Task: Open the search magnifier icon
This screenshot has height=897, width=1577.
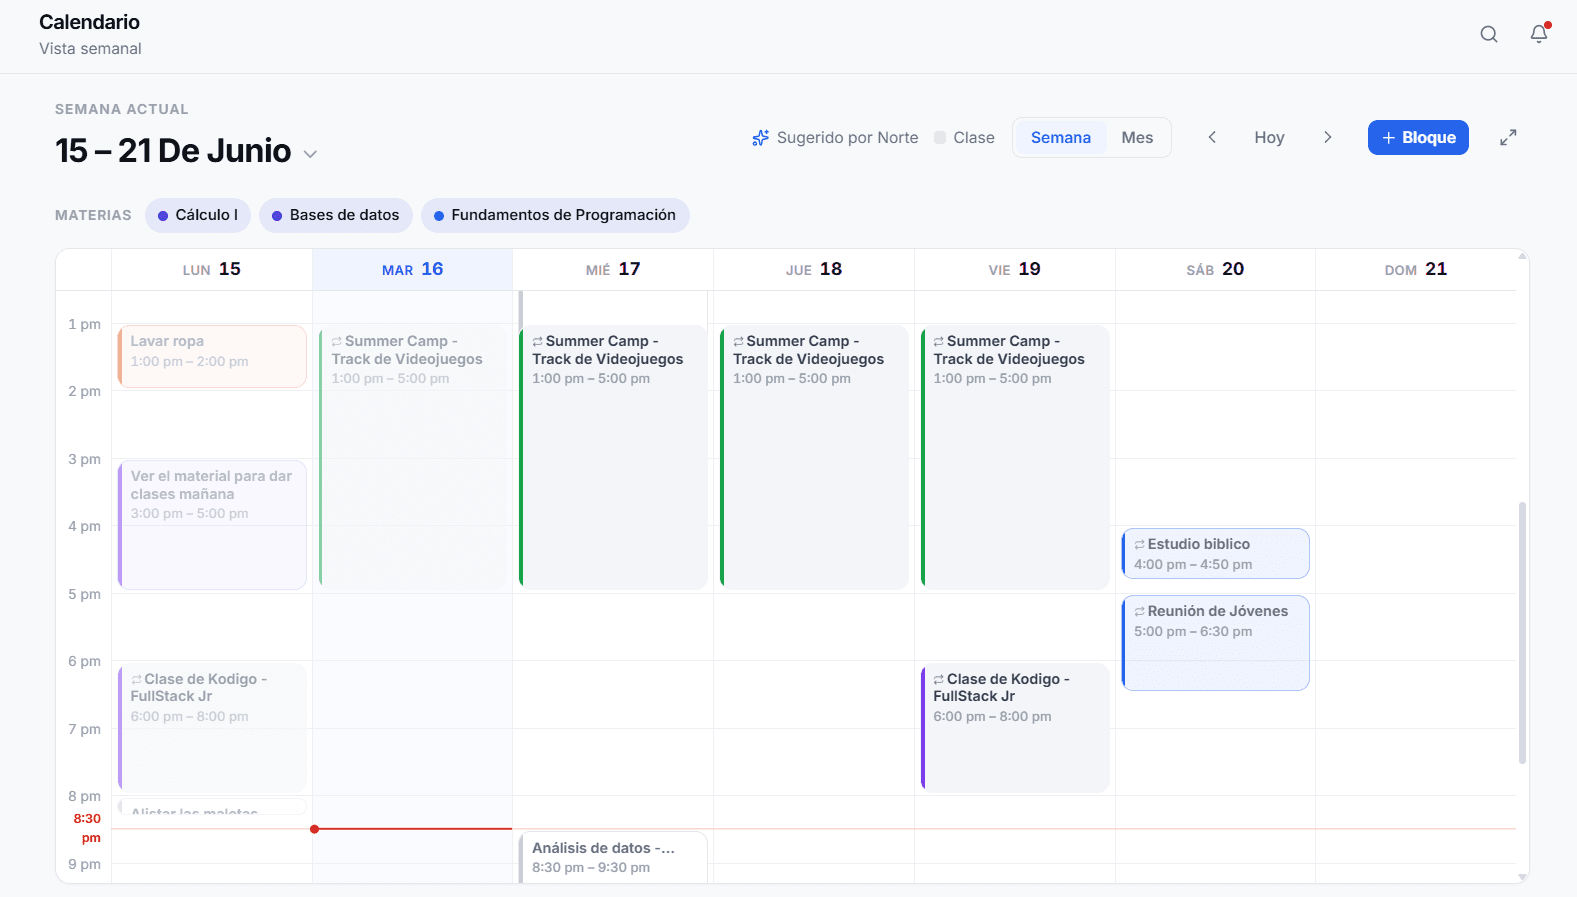Action: coord(1489,34)
